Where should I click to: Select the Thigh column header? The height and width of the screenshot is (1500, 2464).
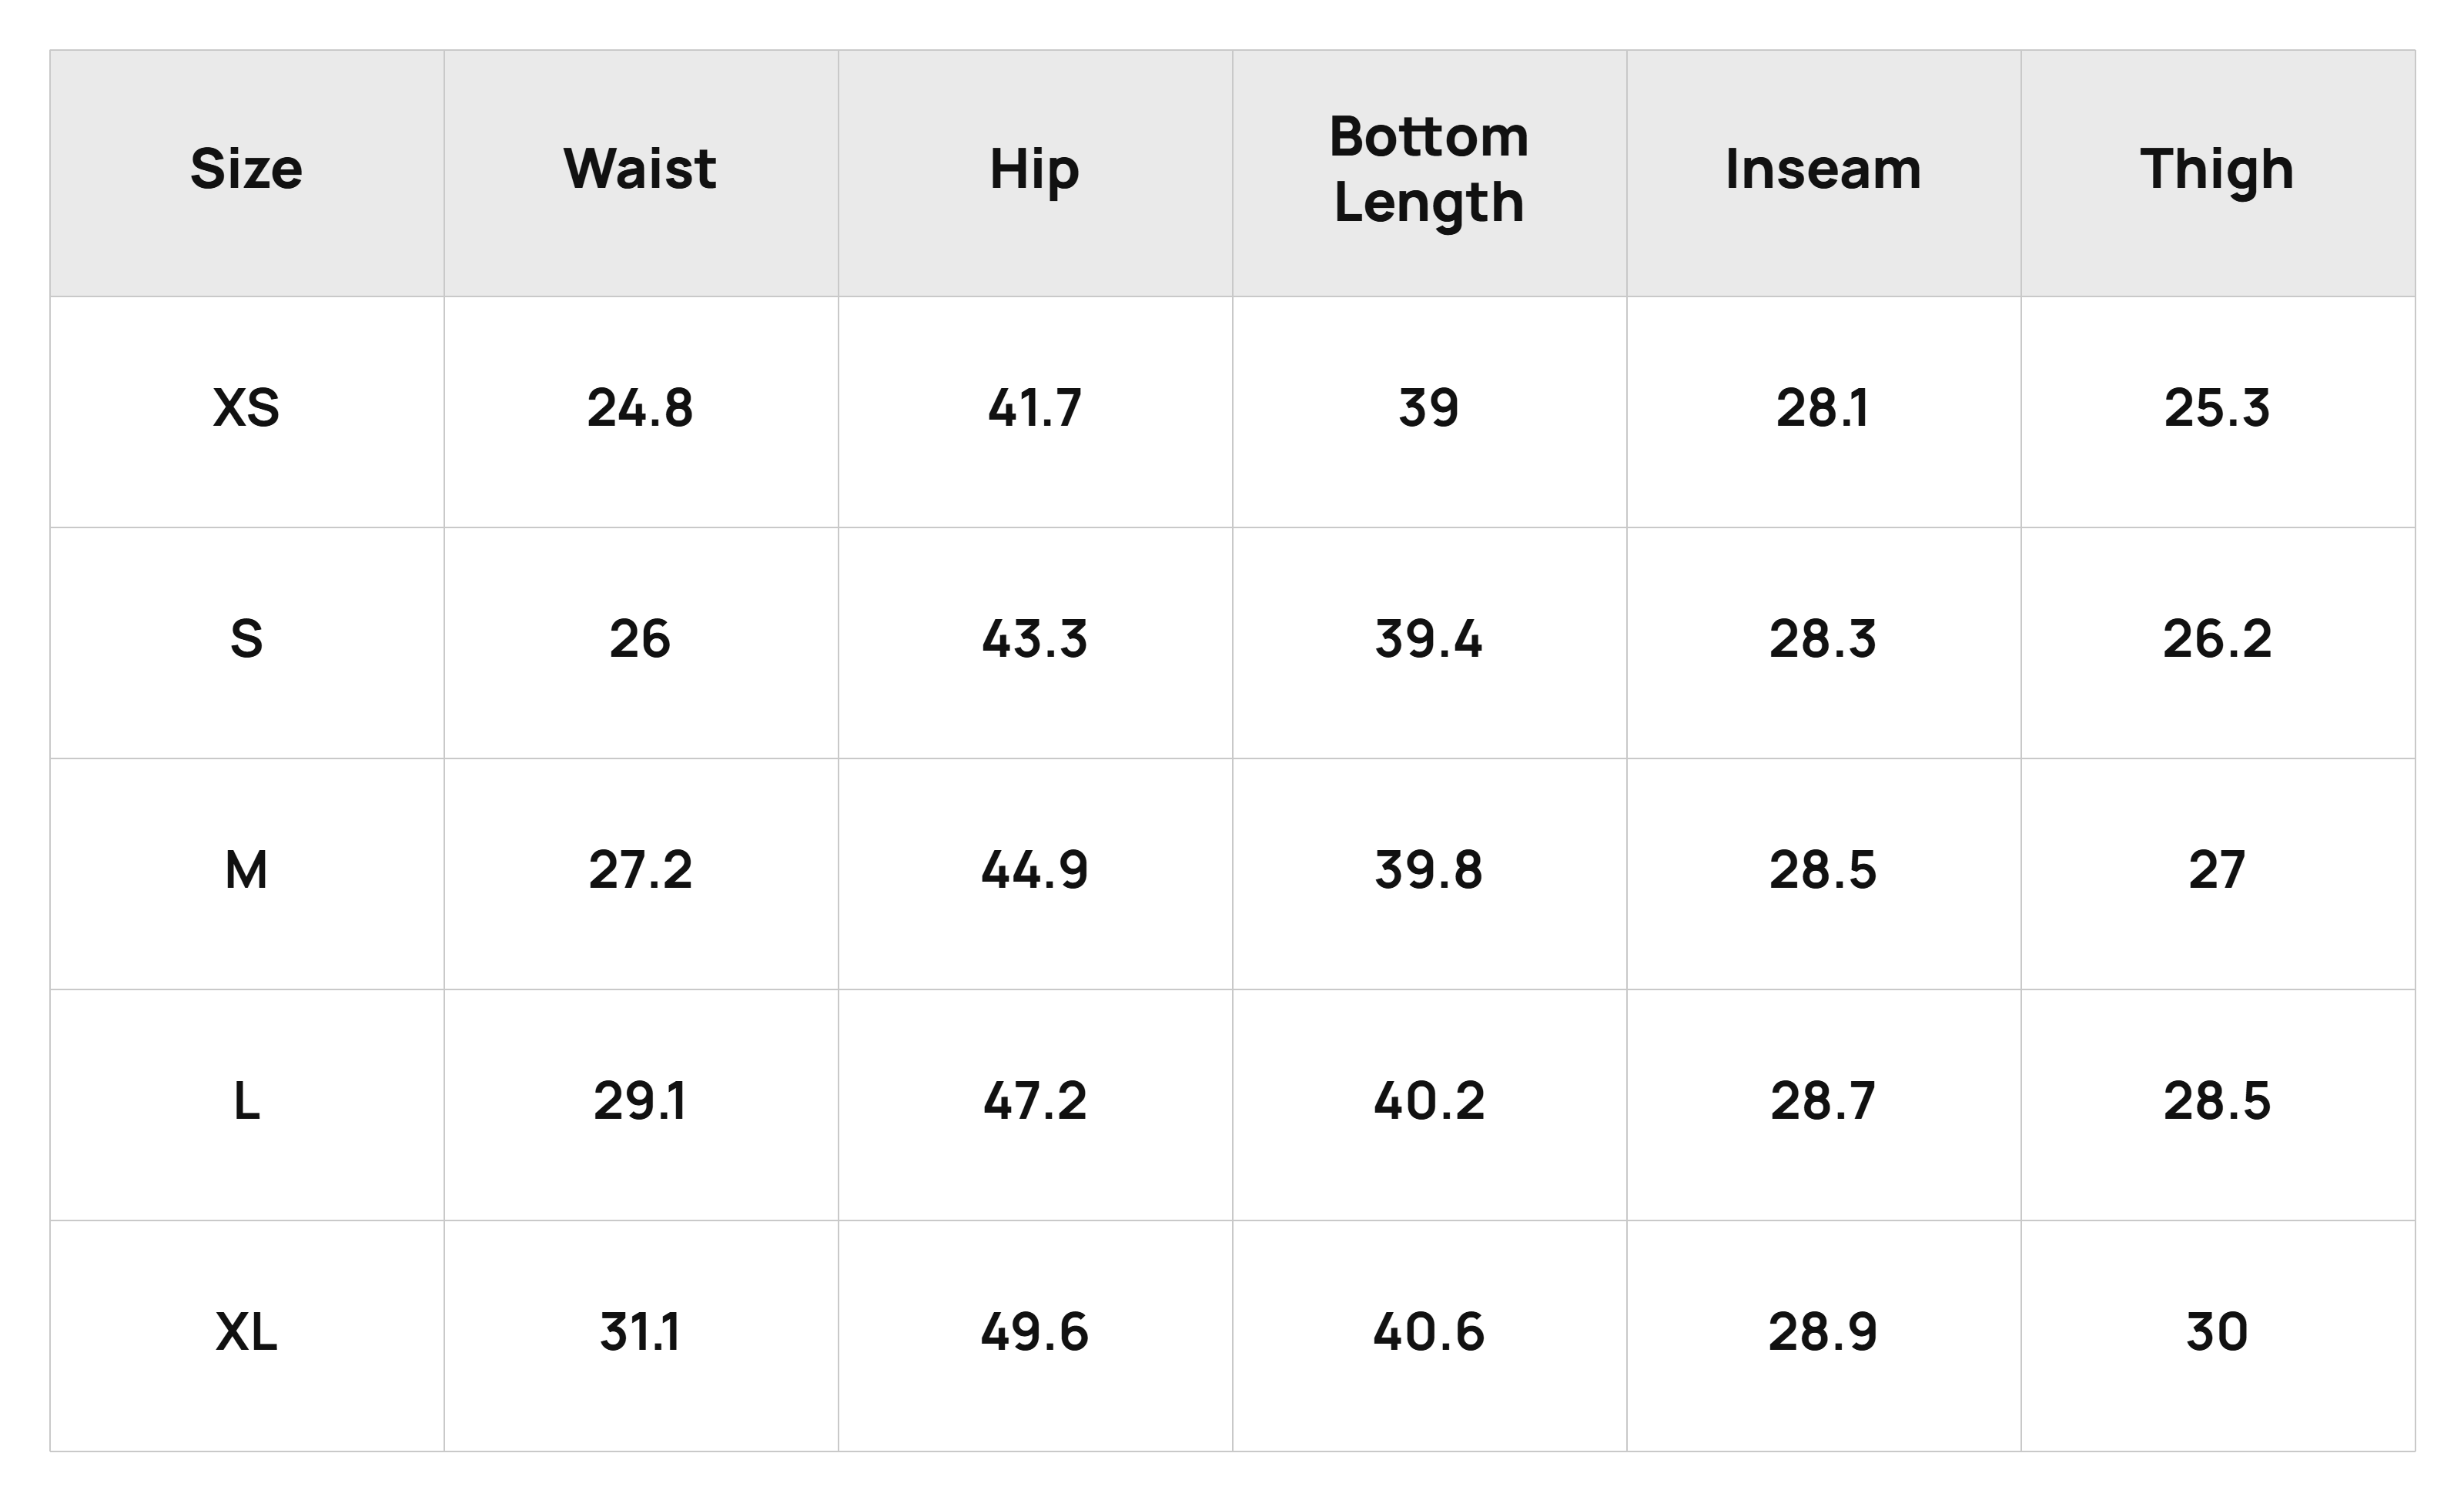pos(2217,172)
